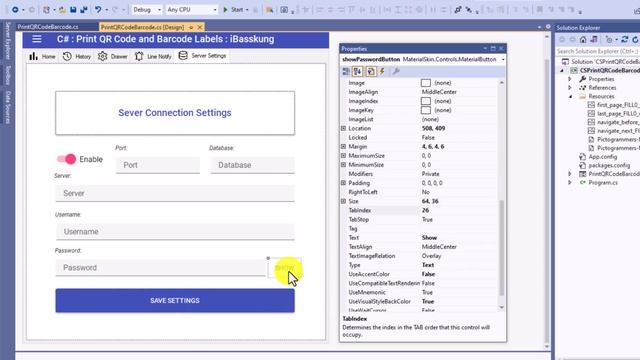Click the Password input field
This screenshot has height=360, width=640.
161,268
